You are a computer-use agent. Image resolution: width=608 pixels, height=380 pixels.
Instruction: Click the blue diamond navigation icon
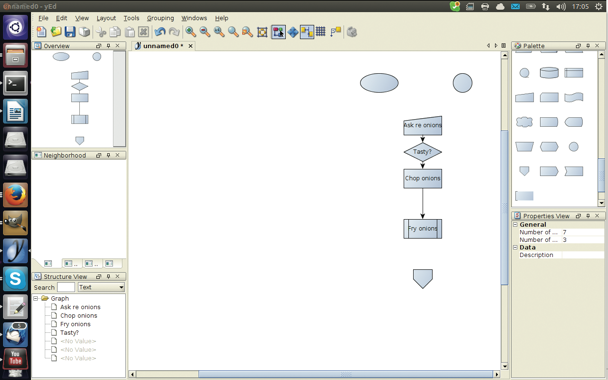(293, 32)
